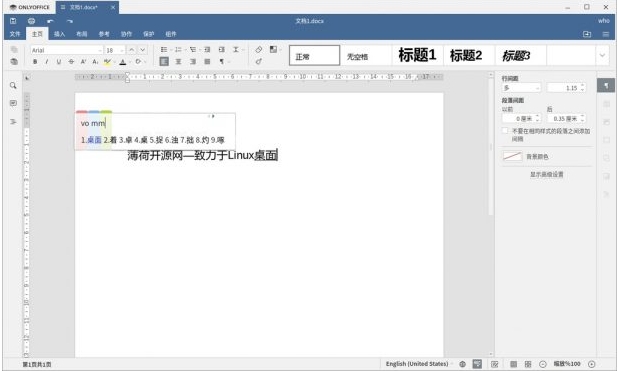Screen dimensions: 620x372
Task: Apply the 标题2 style
Action: (469, 56)
